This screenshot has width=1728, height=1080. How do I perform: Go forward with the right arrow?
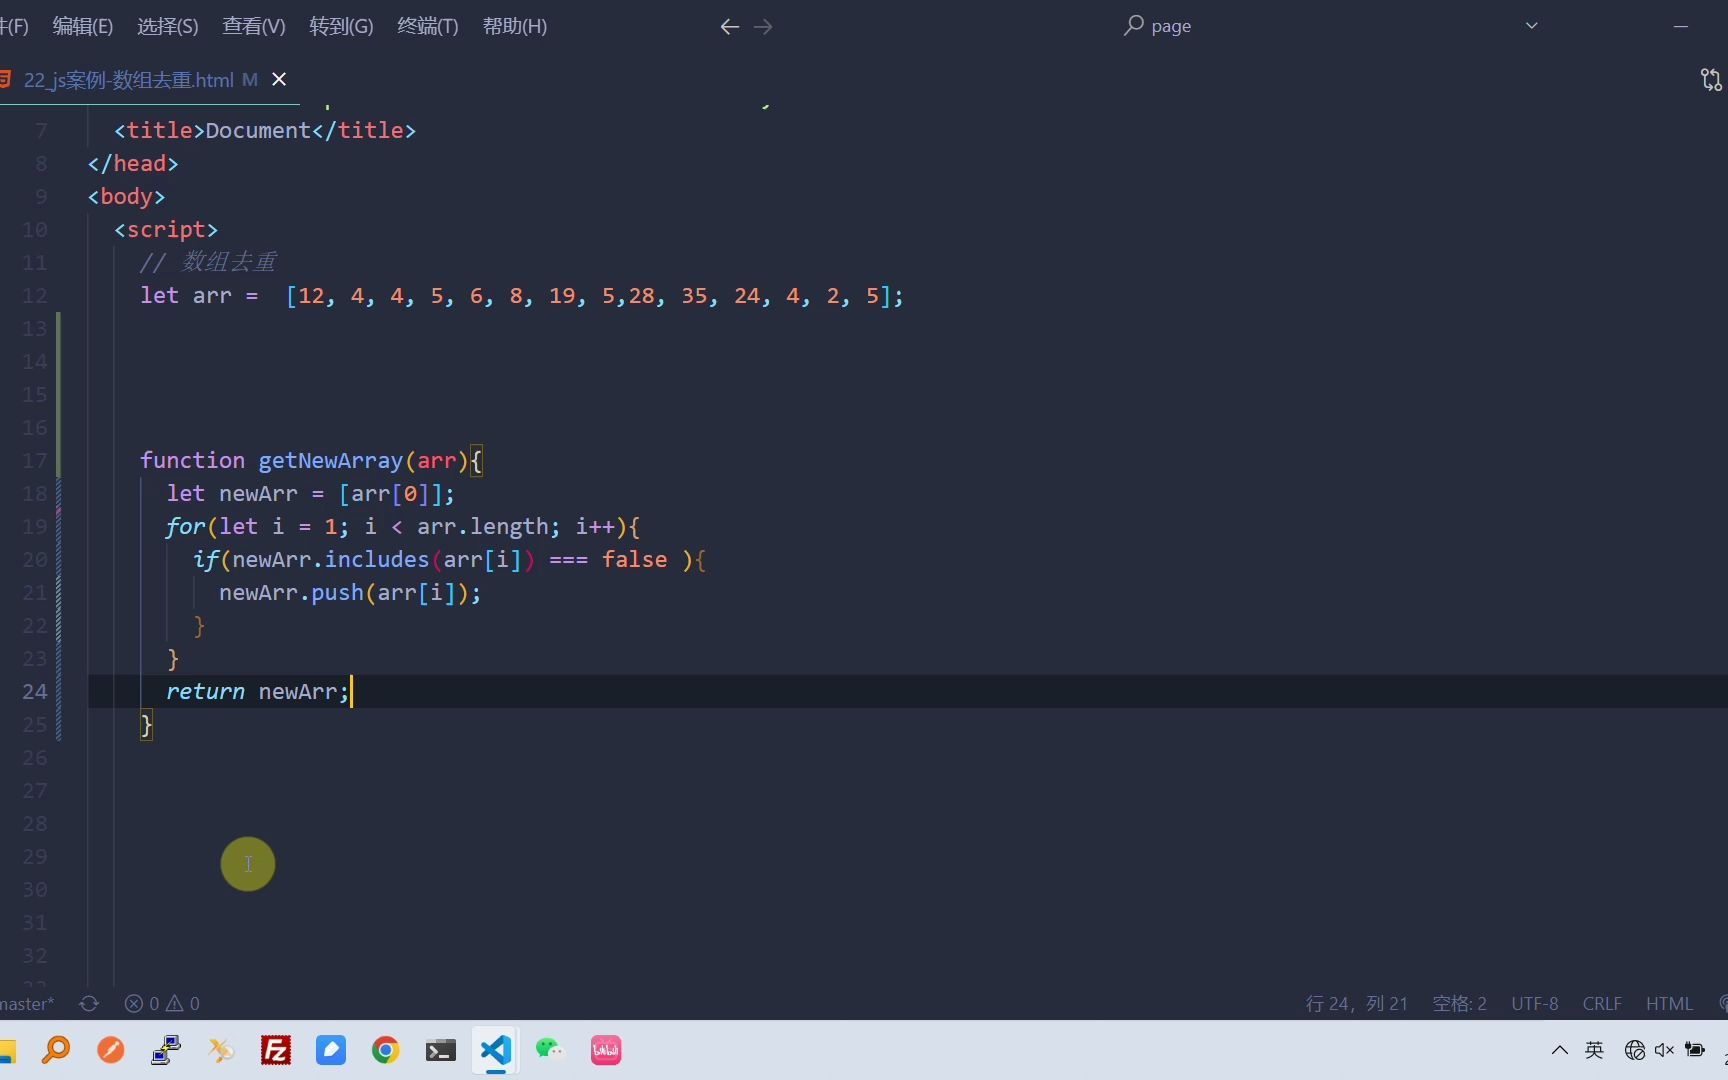(763, 27)
